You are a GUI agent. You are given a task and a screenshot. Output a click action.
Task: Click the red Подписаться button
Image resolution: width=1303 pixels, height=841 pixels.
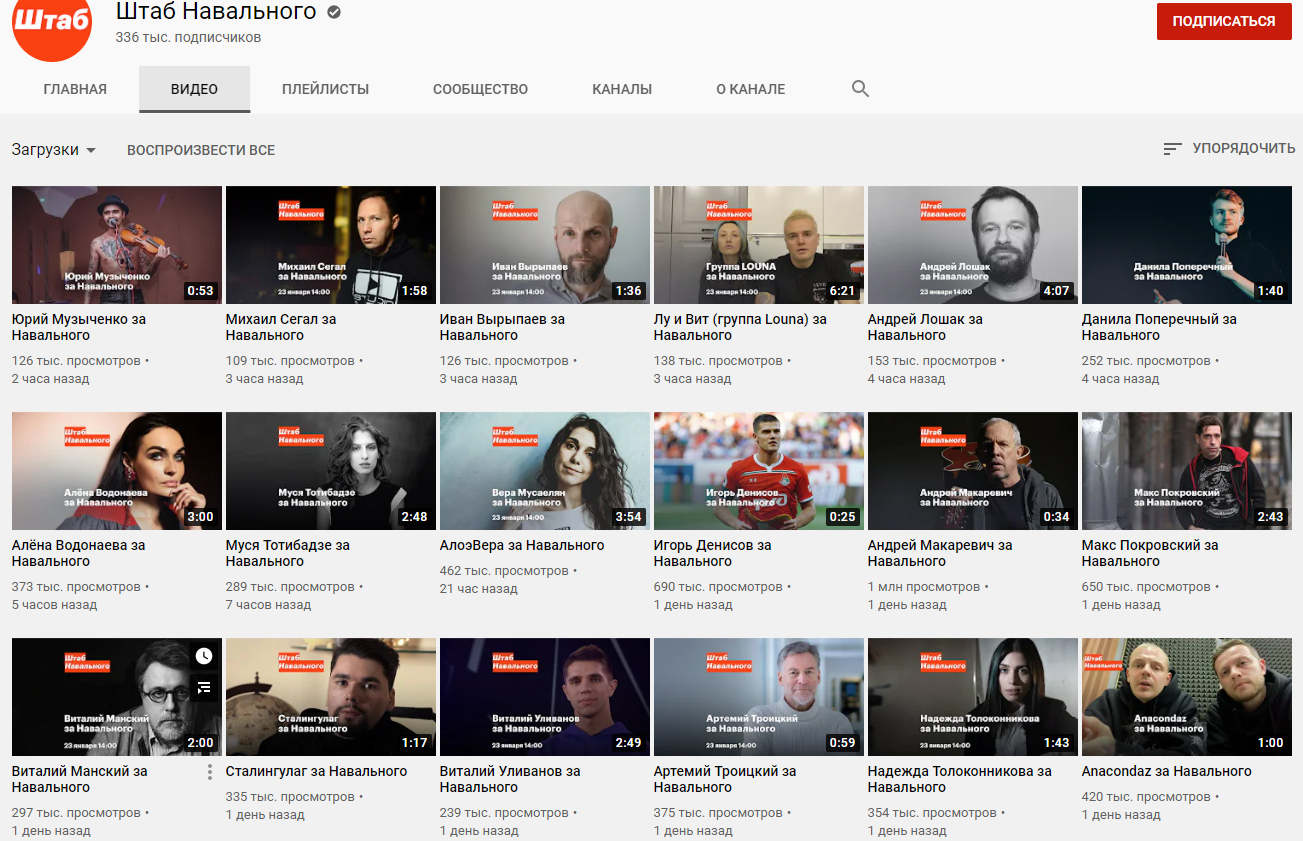1223,21
